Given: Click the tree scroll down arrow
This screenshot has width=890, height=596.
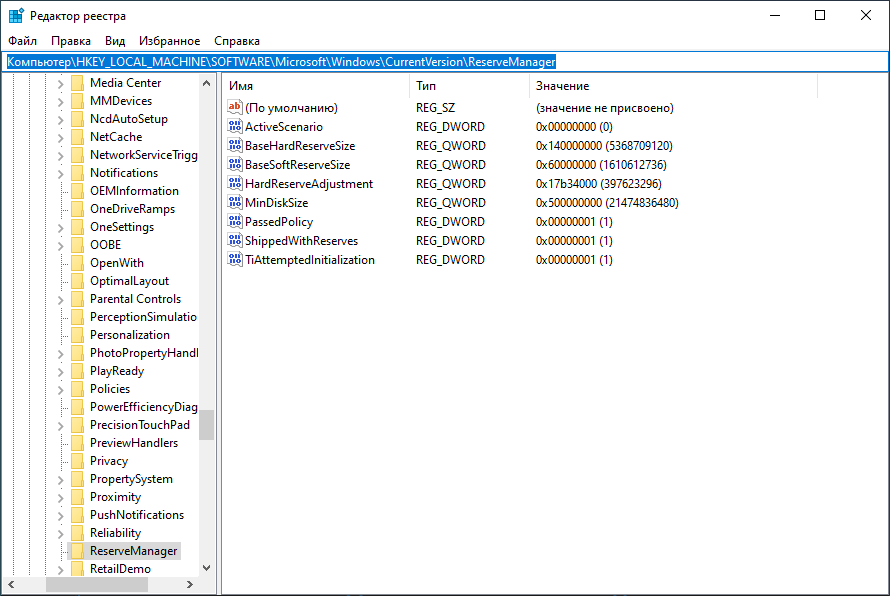Looking at the screenshot, I should tap(207, 568).
